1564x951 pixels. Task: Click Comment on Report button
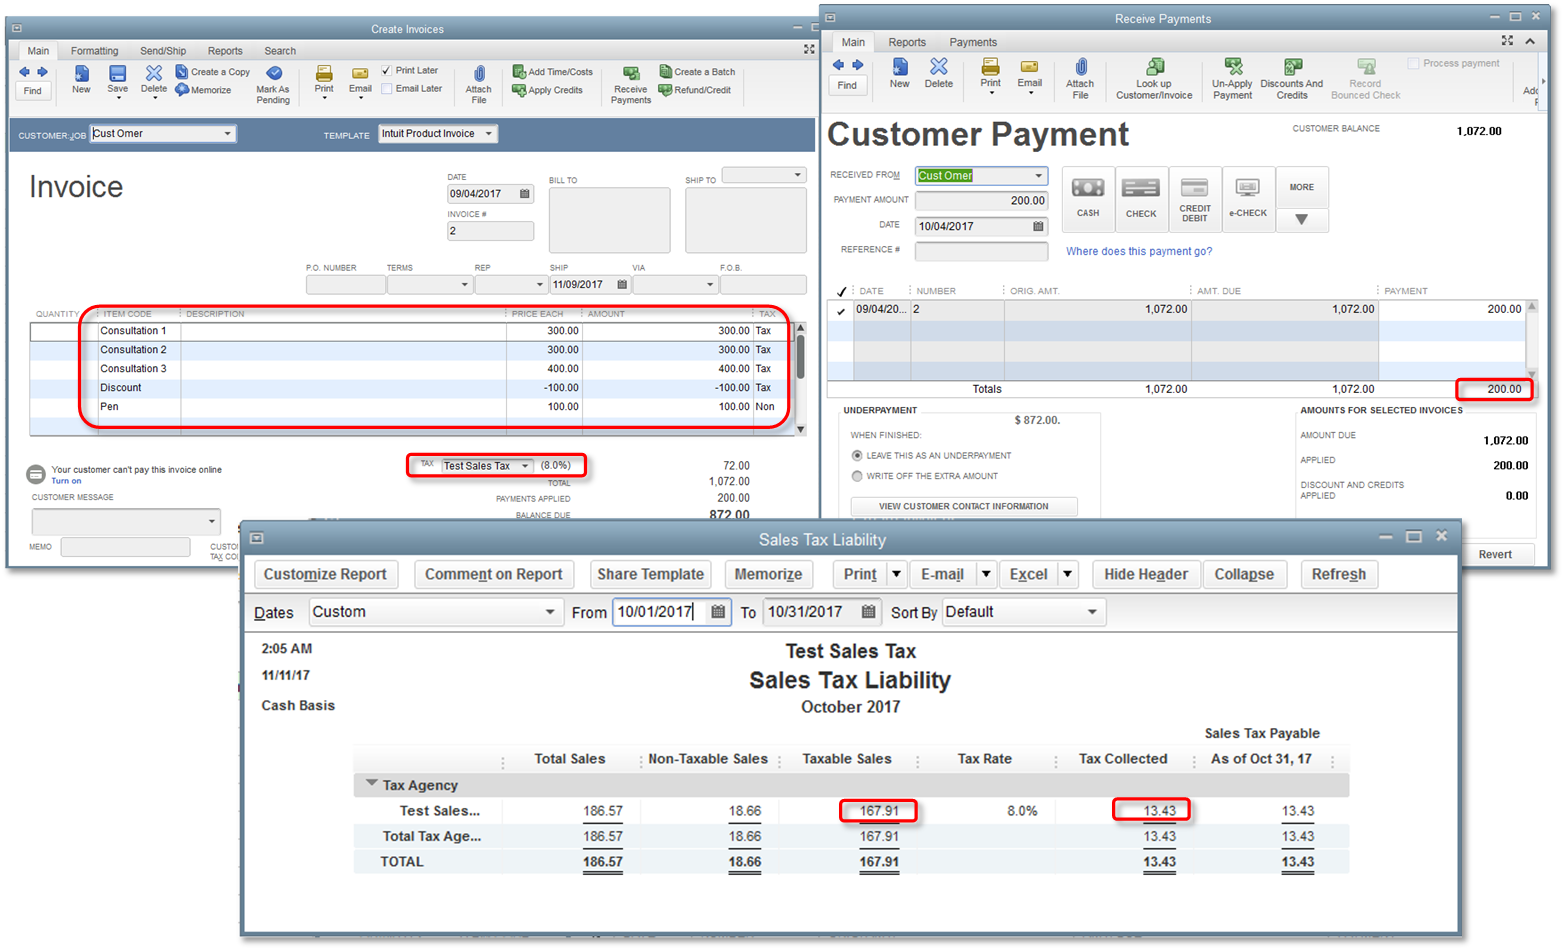tap(494, 574)
